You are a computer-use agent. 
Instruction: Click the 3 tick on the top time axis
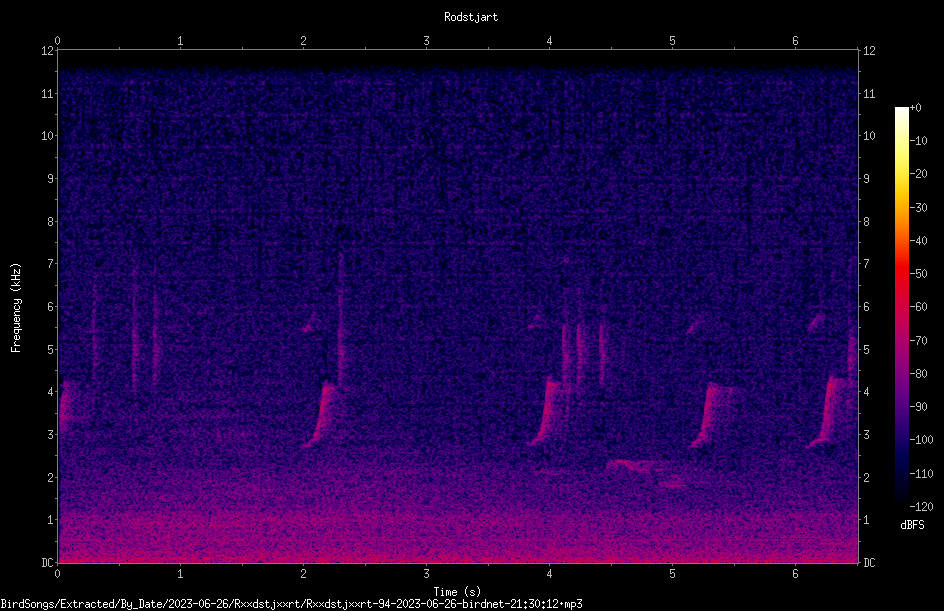click(x=426, y=41)
